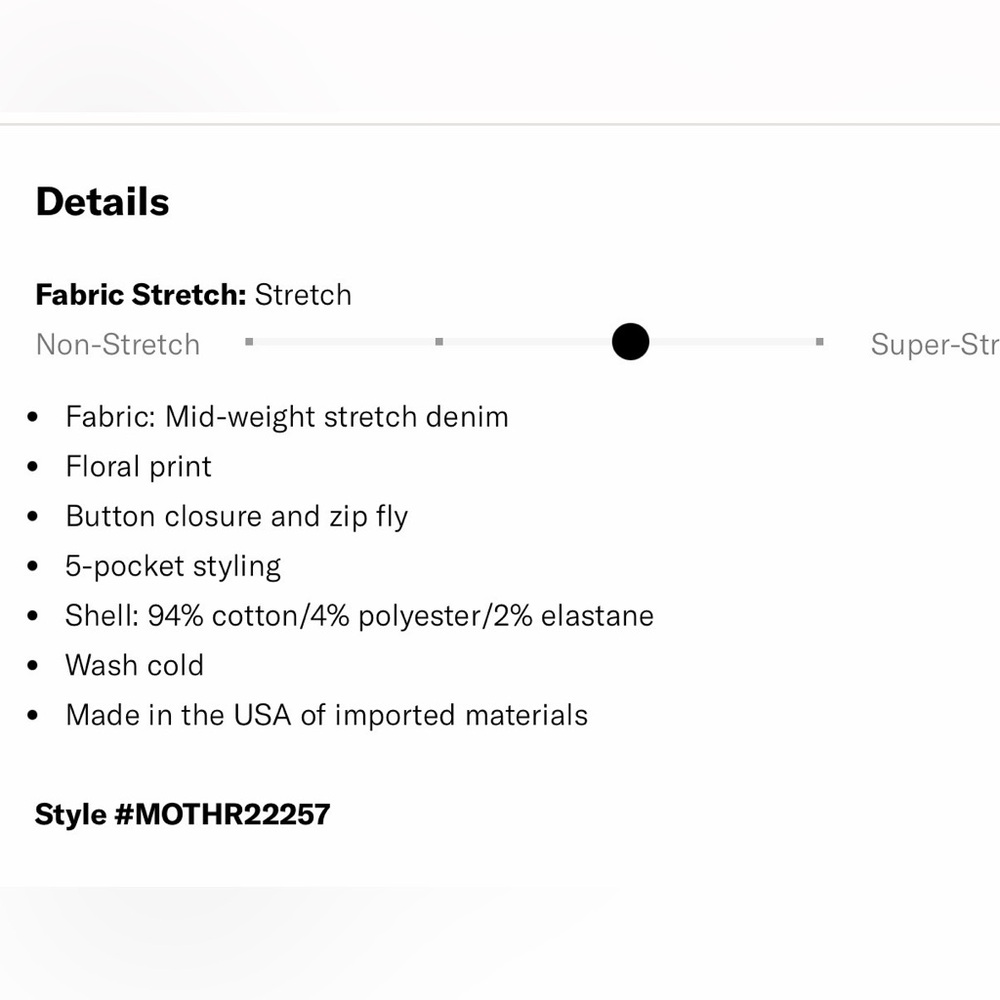The width and height of the screenshot is (1000, 1000).
Task: Click Made in the USA line
Action: [327, 716]
